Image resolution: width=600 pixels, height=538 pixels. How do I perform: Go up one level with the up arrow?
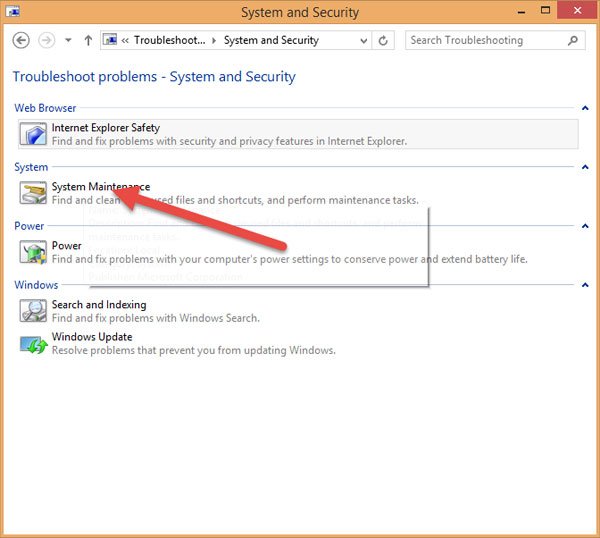[x=88, y=40]
